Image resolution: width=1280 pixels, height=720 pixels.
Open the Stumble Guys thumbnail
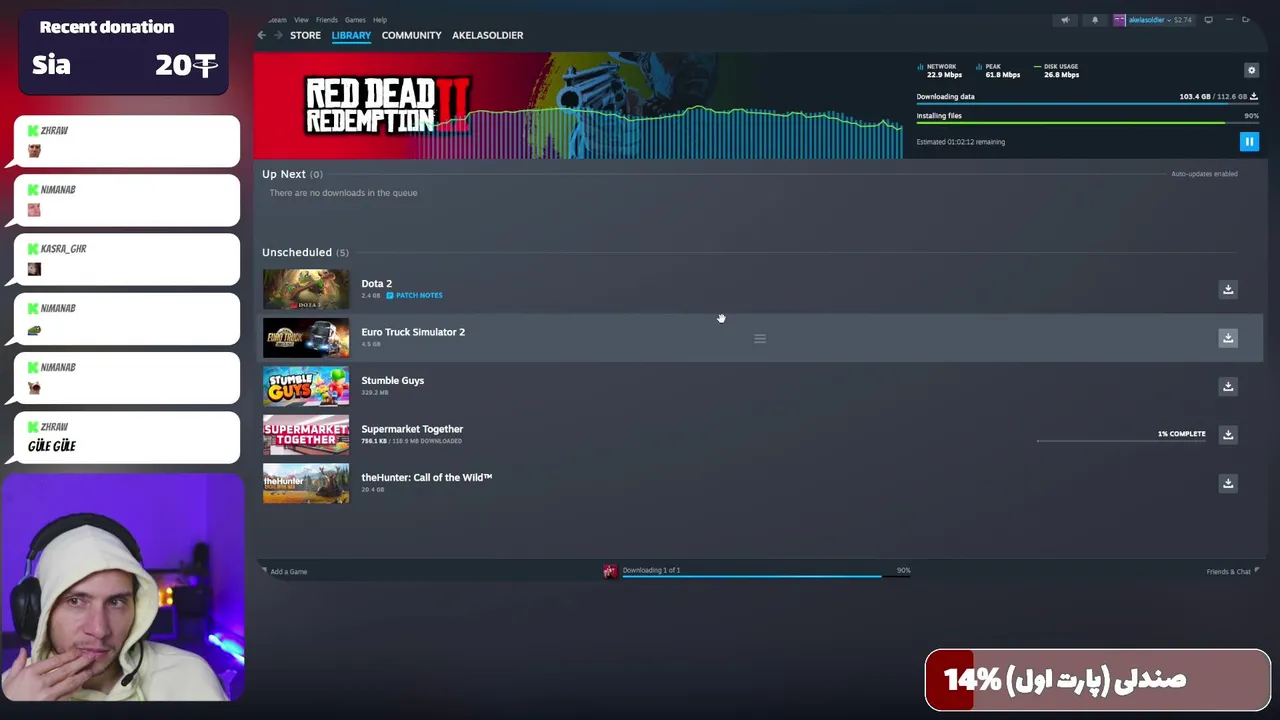[x=306, y=386]
